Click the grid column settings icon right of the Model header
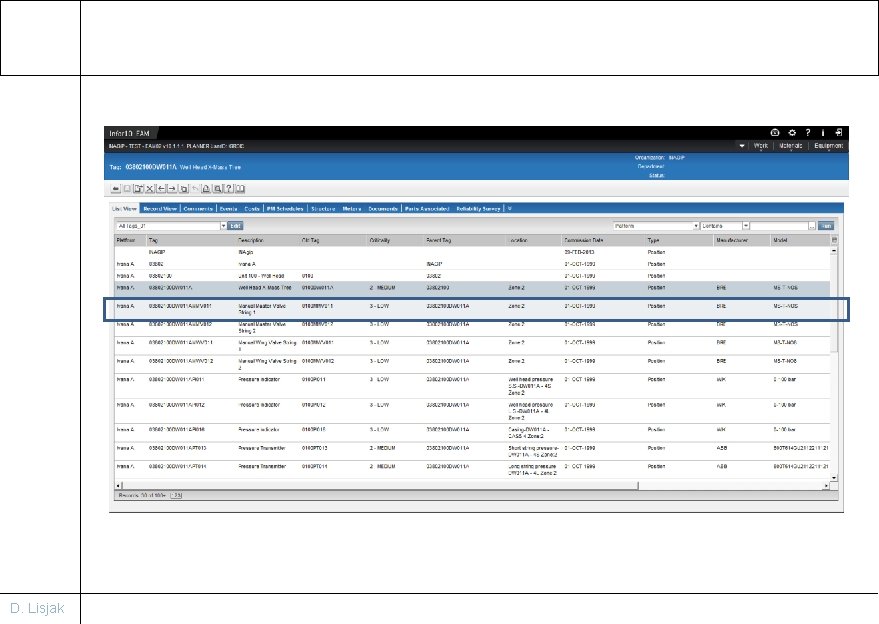This screenshot has width=879, height=624. coord(834,240)
